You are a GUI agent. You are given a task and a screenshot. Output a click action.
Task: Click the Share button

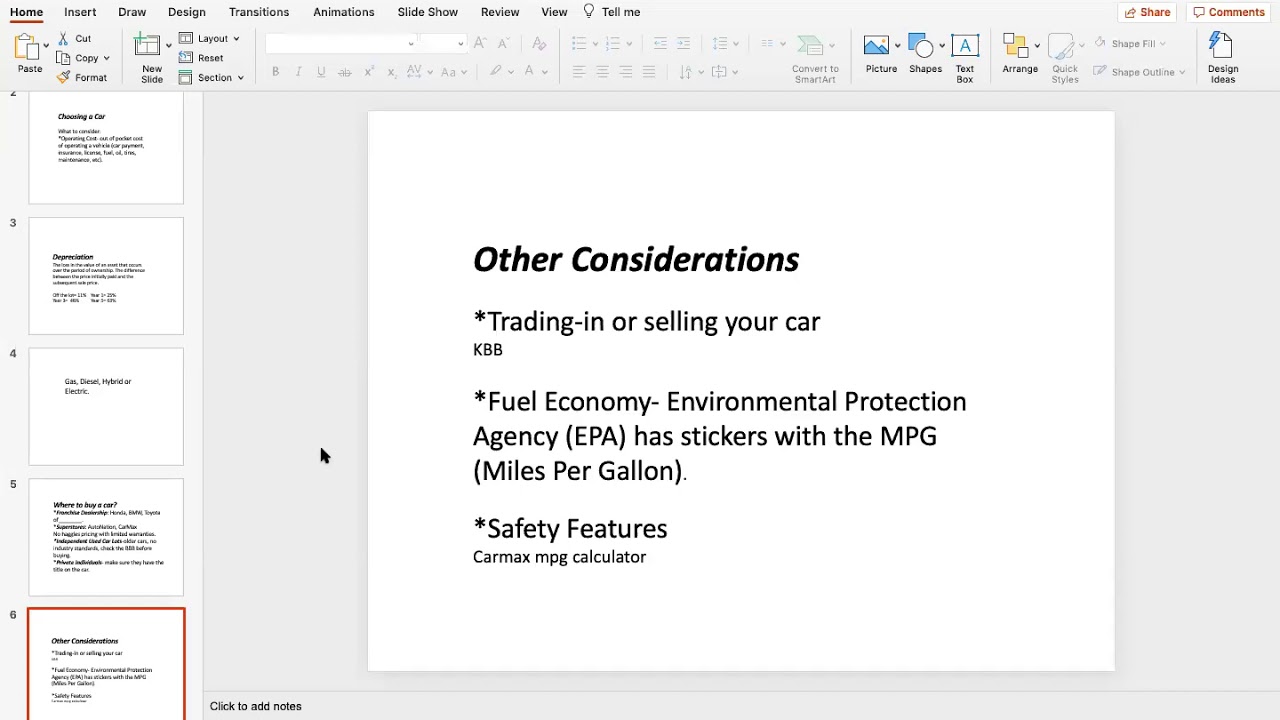point(1147,12)
